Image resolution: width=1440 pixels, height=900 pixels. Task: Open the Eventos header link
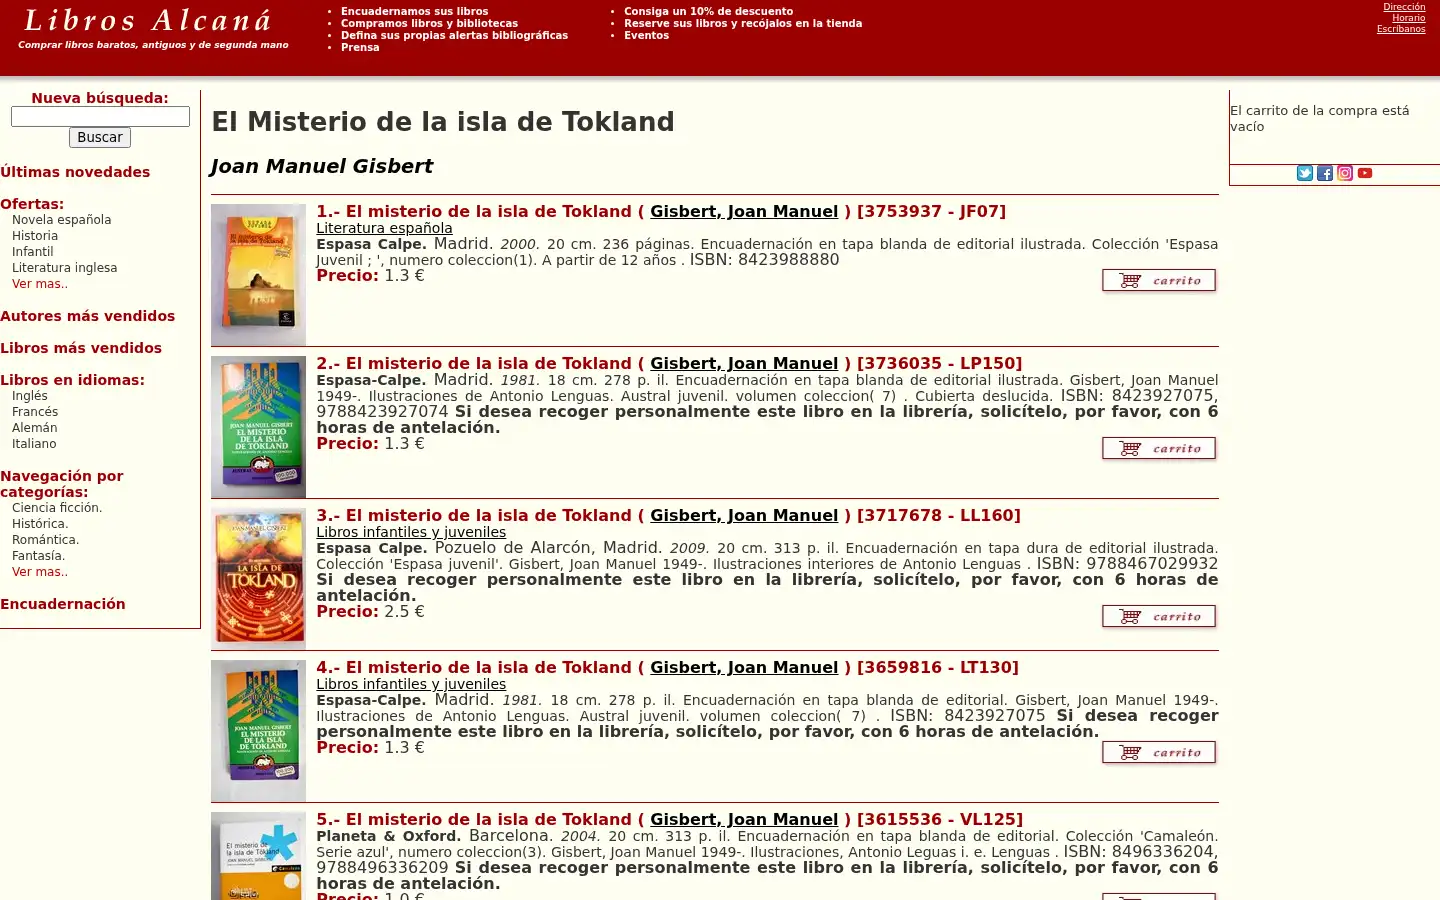point(646,36)
